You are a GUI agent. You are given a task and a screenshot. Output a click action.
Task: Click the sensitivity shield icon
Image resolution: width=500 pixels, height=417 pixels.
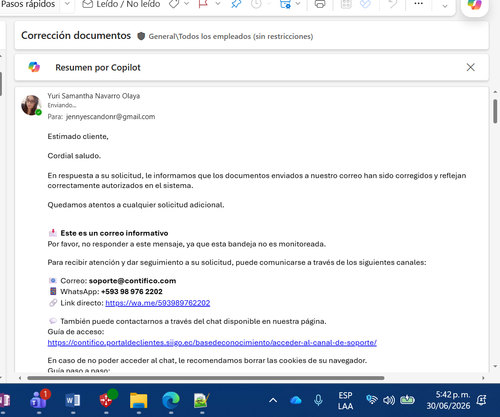click(x=141, y=36)
